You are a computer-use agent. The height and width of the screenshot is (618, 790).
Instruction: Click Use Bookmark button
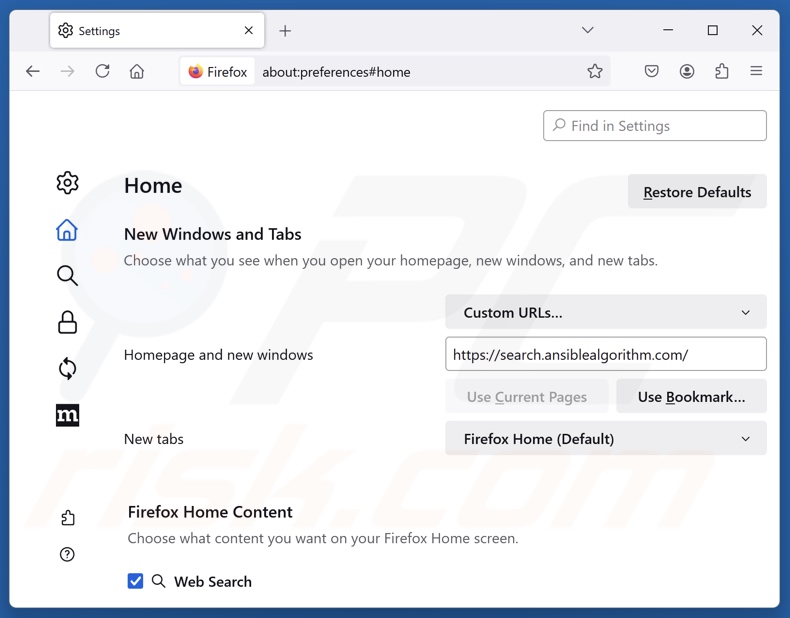point(691,397)
